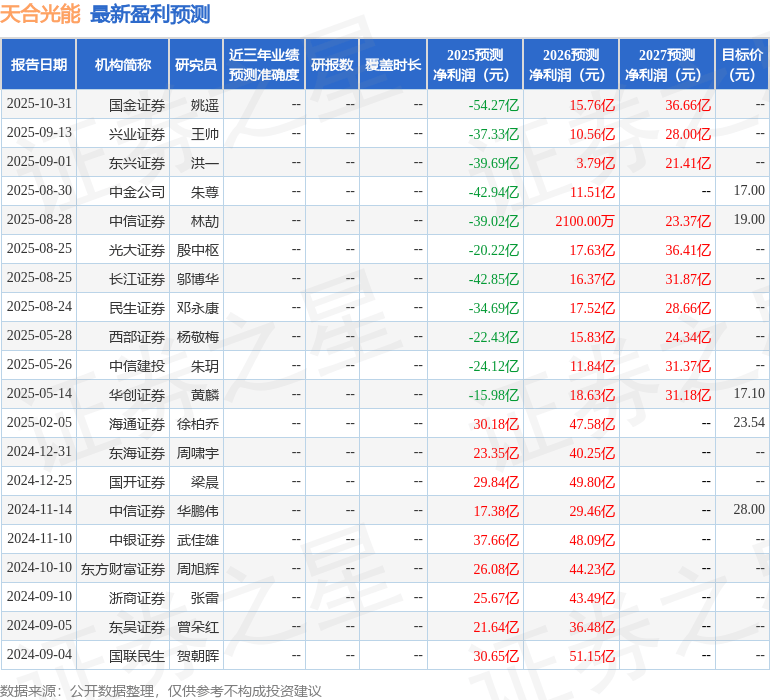The width and height of the screenshot is (770, 700).
Task: Open the 东方财富证券 institution entry
Action: pos(123,568)
